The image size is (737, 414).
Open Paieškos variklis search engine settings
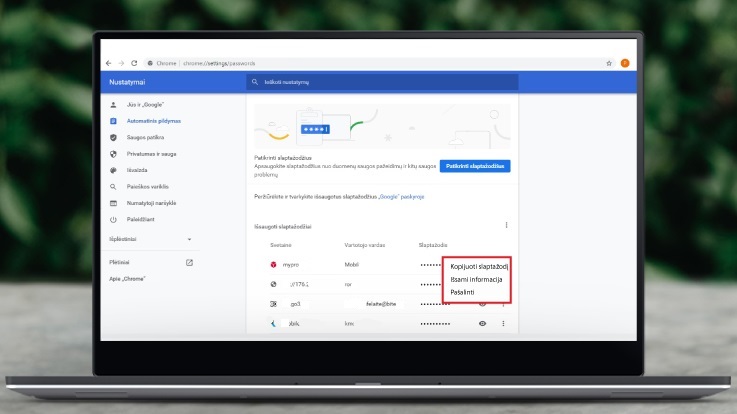point(147,186)
